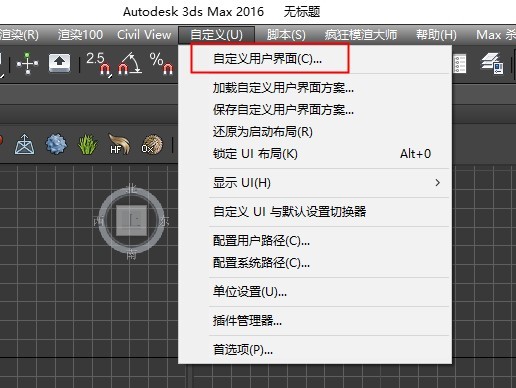Toggle the percent snap icon
This screenshot has height=388, width=516.
[x=162, y=63]
